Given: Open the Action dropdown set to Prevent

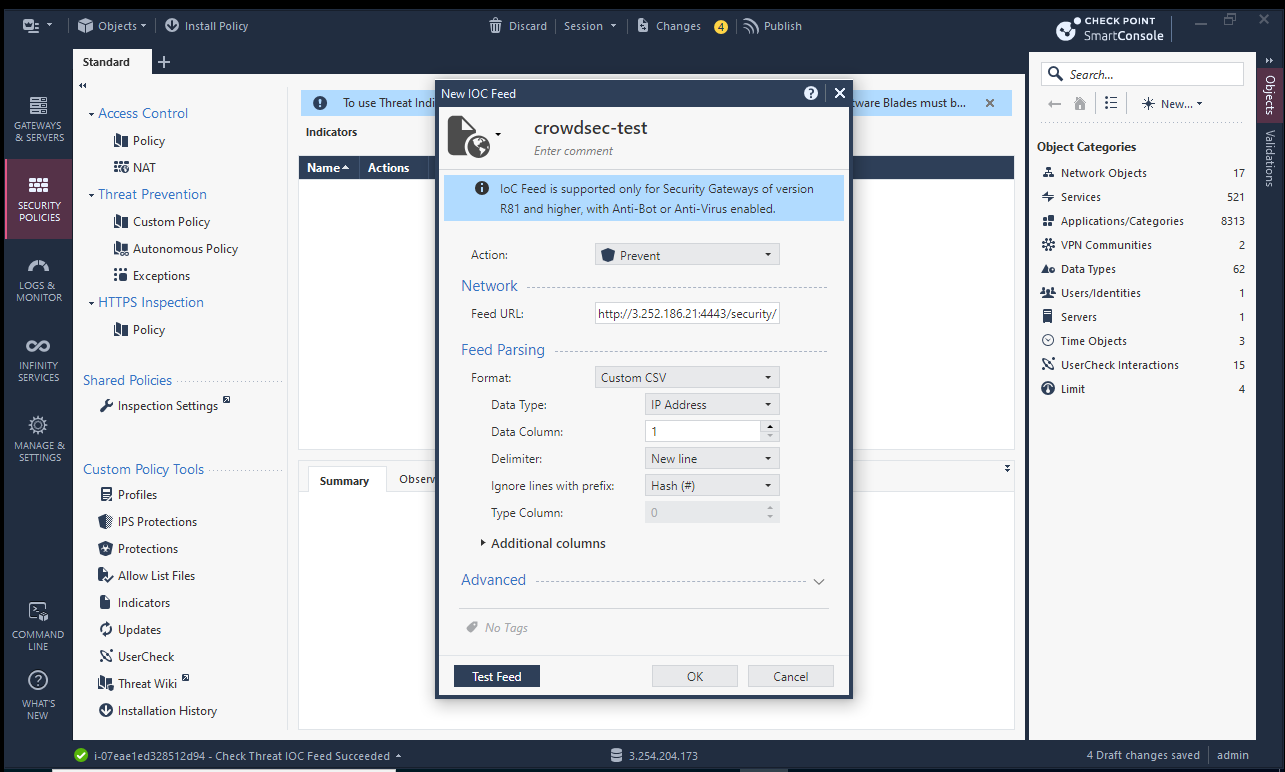Looking at the screenshot, I should [686, 255].
